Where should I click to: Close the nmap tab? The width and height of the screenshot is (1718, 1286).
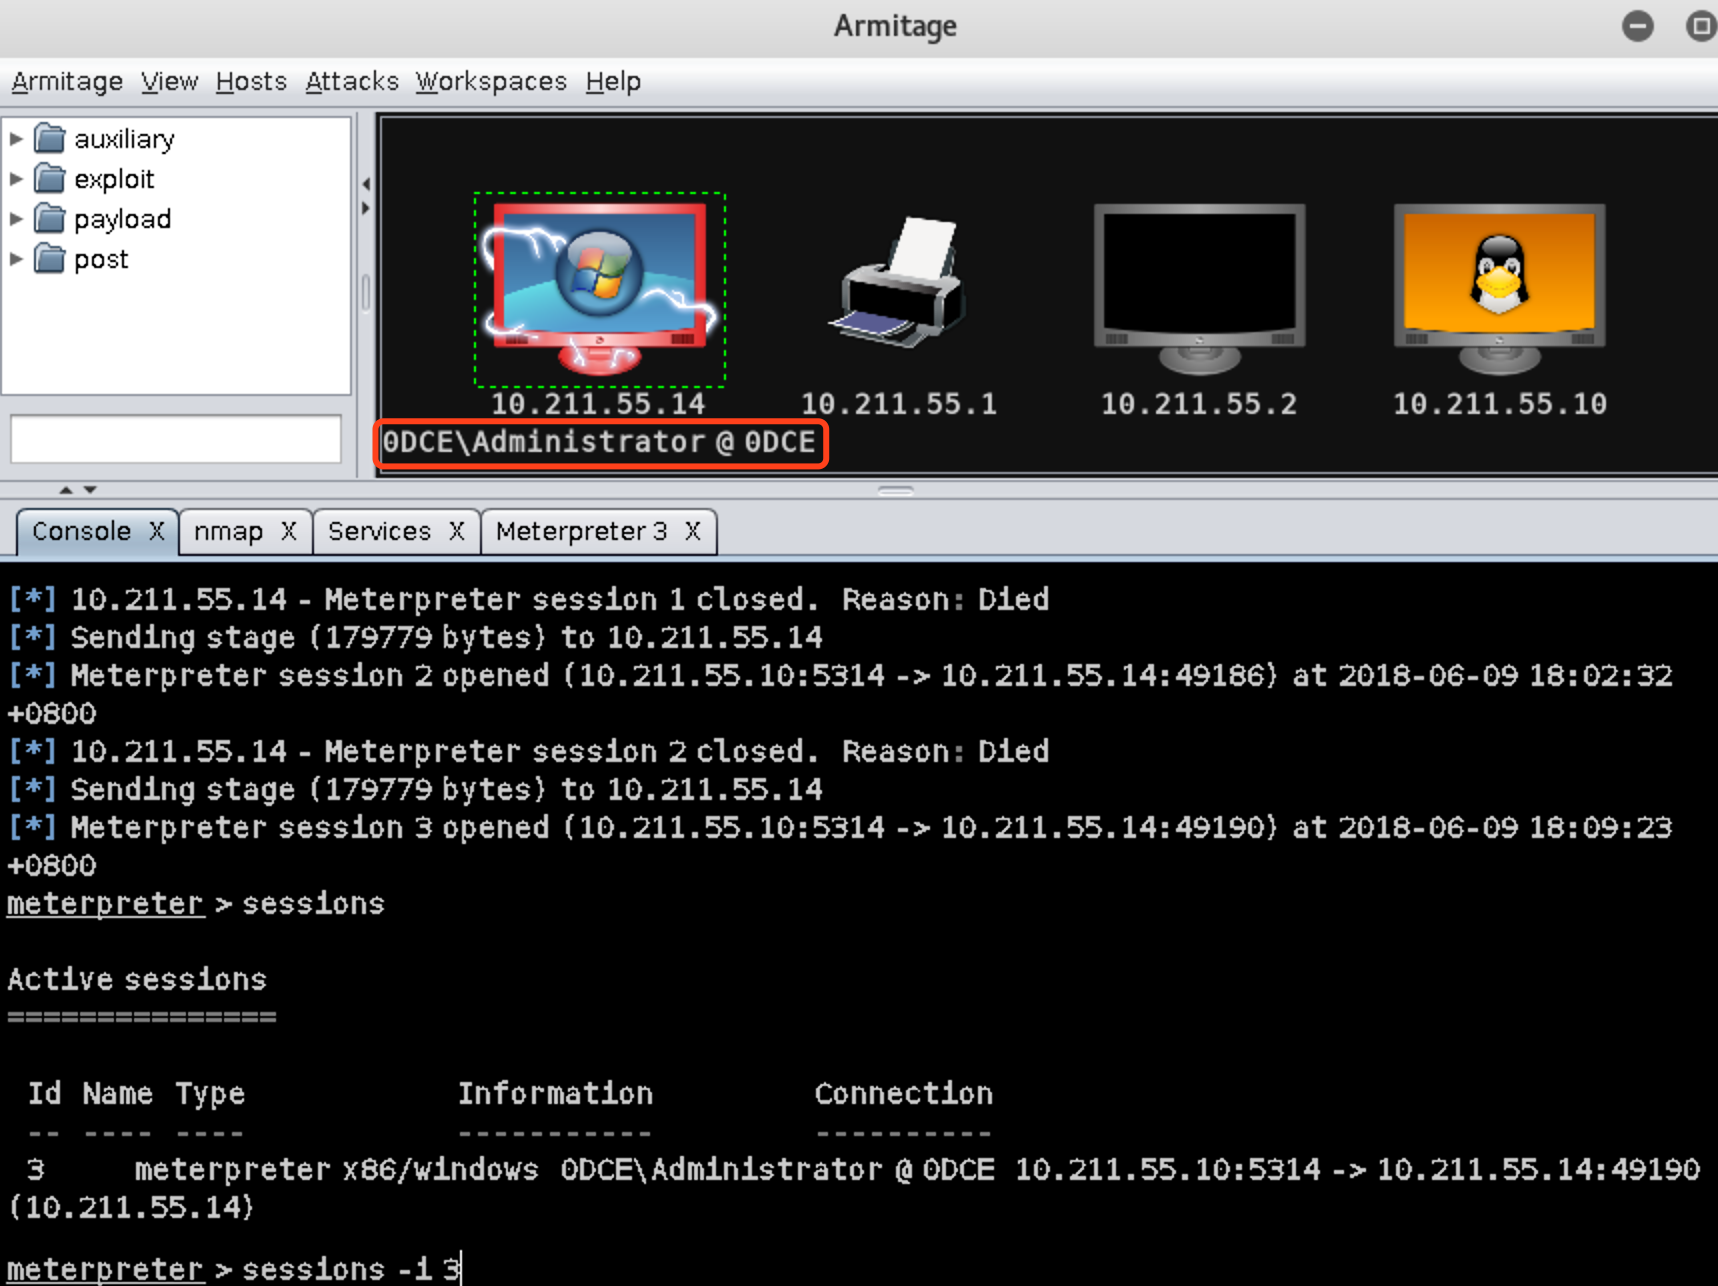[x=289, y=531]
